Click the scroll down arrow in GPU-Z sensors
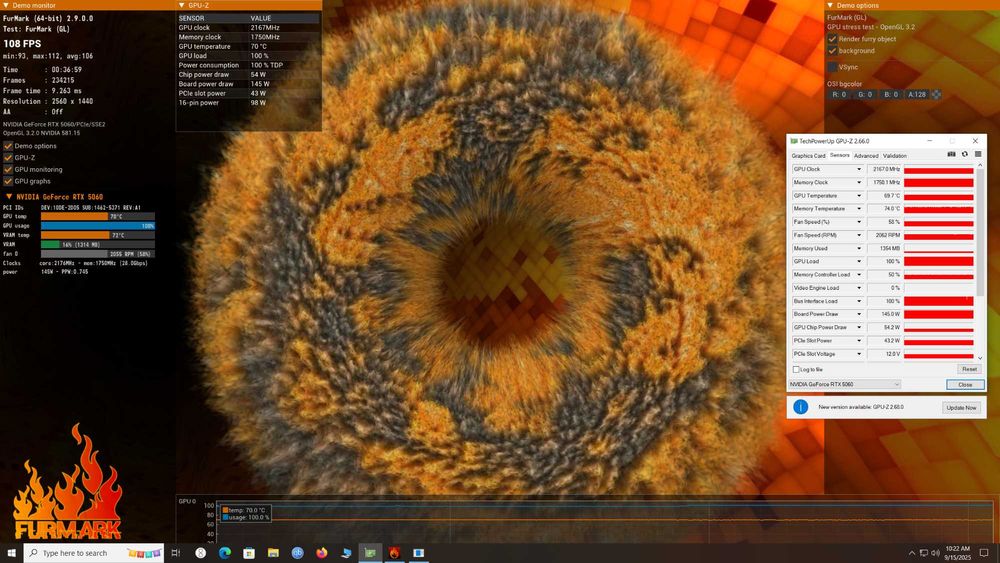1000x563 pixels. click(x=980, y=358)
